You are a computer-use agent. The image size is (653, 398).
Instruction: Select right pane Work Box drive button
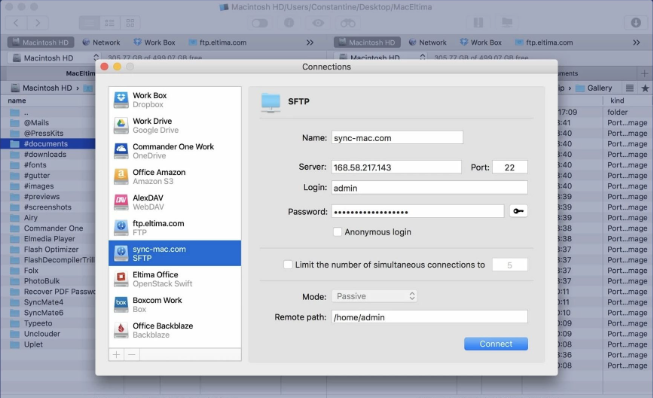pos(481,42)
